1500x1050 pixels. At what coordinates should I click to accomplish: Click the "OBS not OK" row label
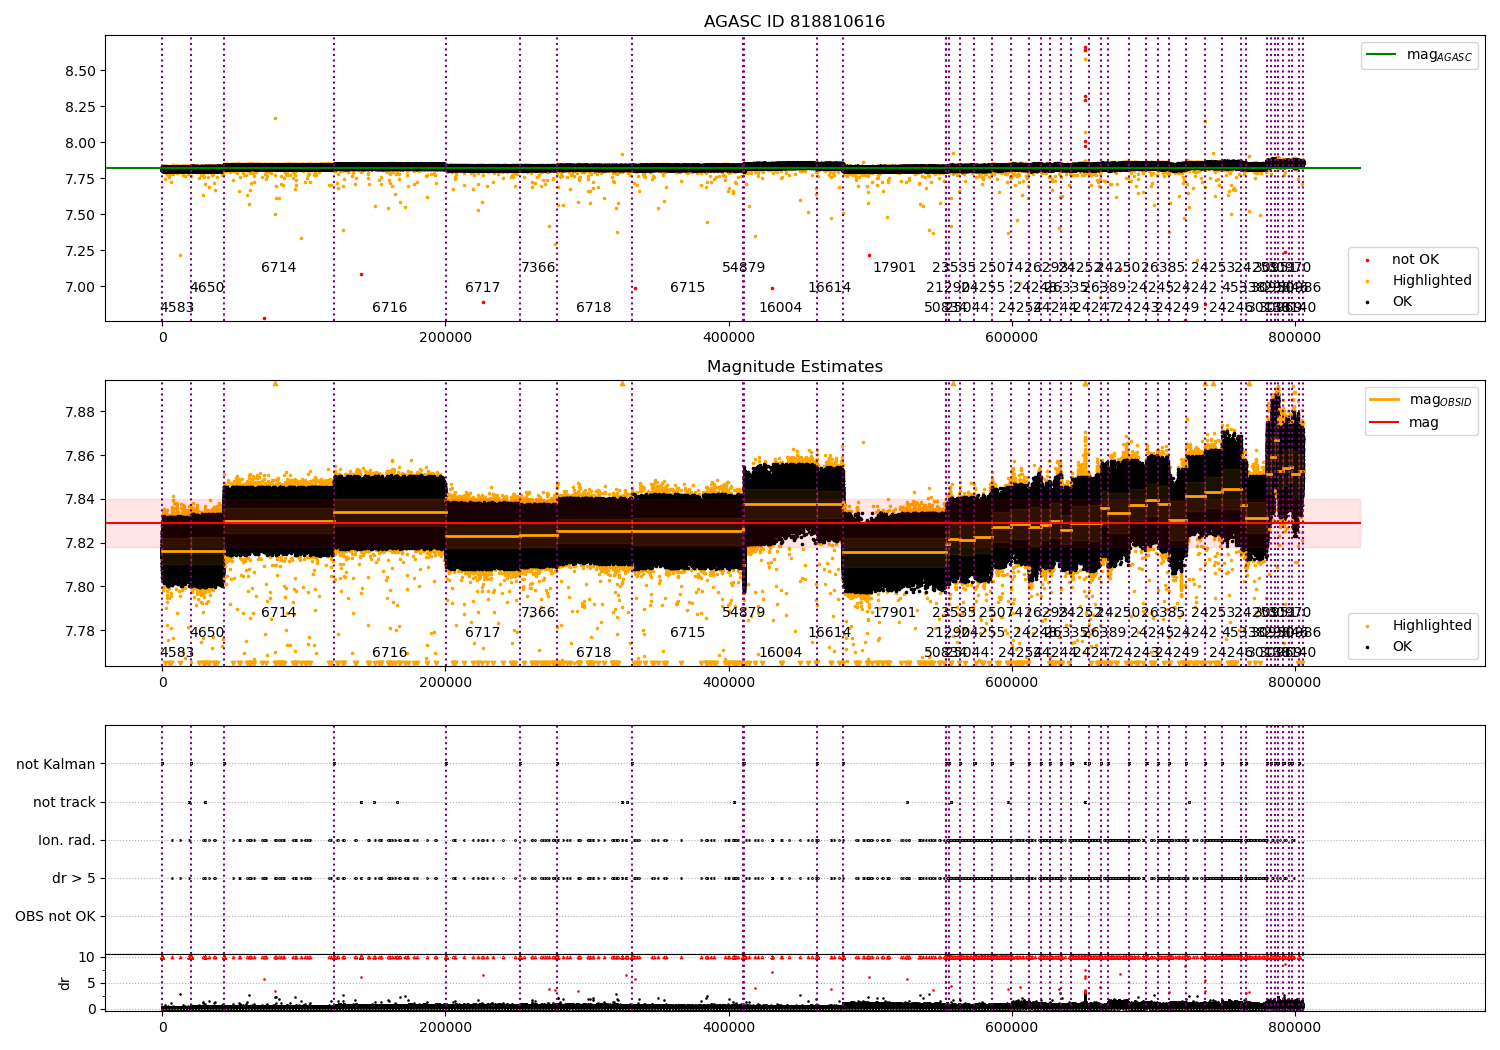[x=55, y=917]
